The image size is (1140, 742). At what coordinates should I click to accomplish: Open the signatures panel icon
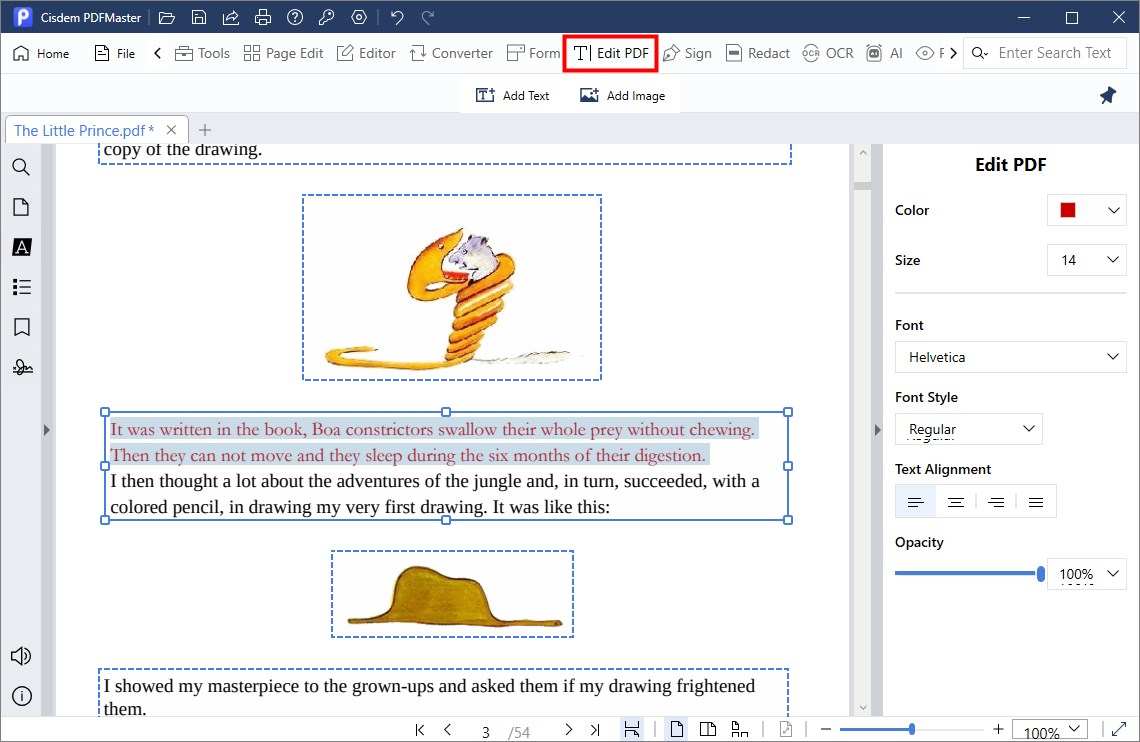coord(22,367)
